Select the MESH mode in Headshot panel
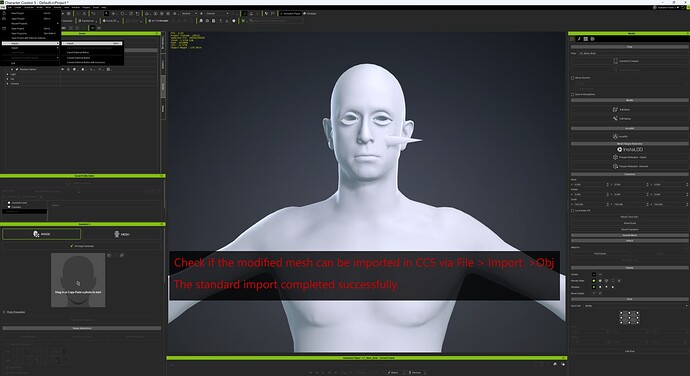Screen dimensions: 690x376 pyautogui.click(x=121, y=234)
